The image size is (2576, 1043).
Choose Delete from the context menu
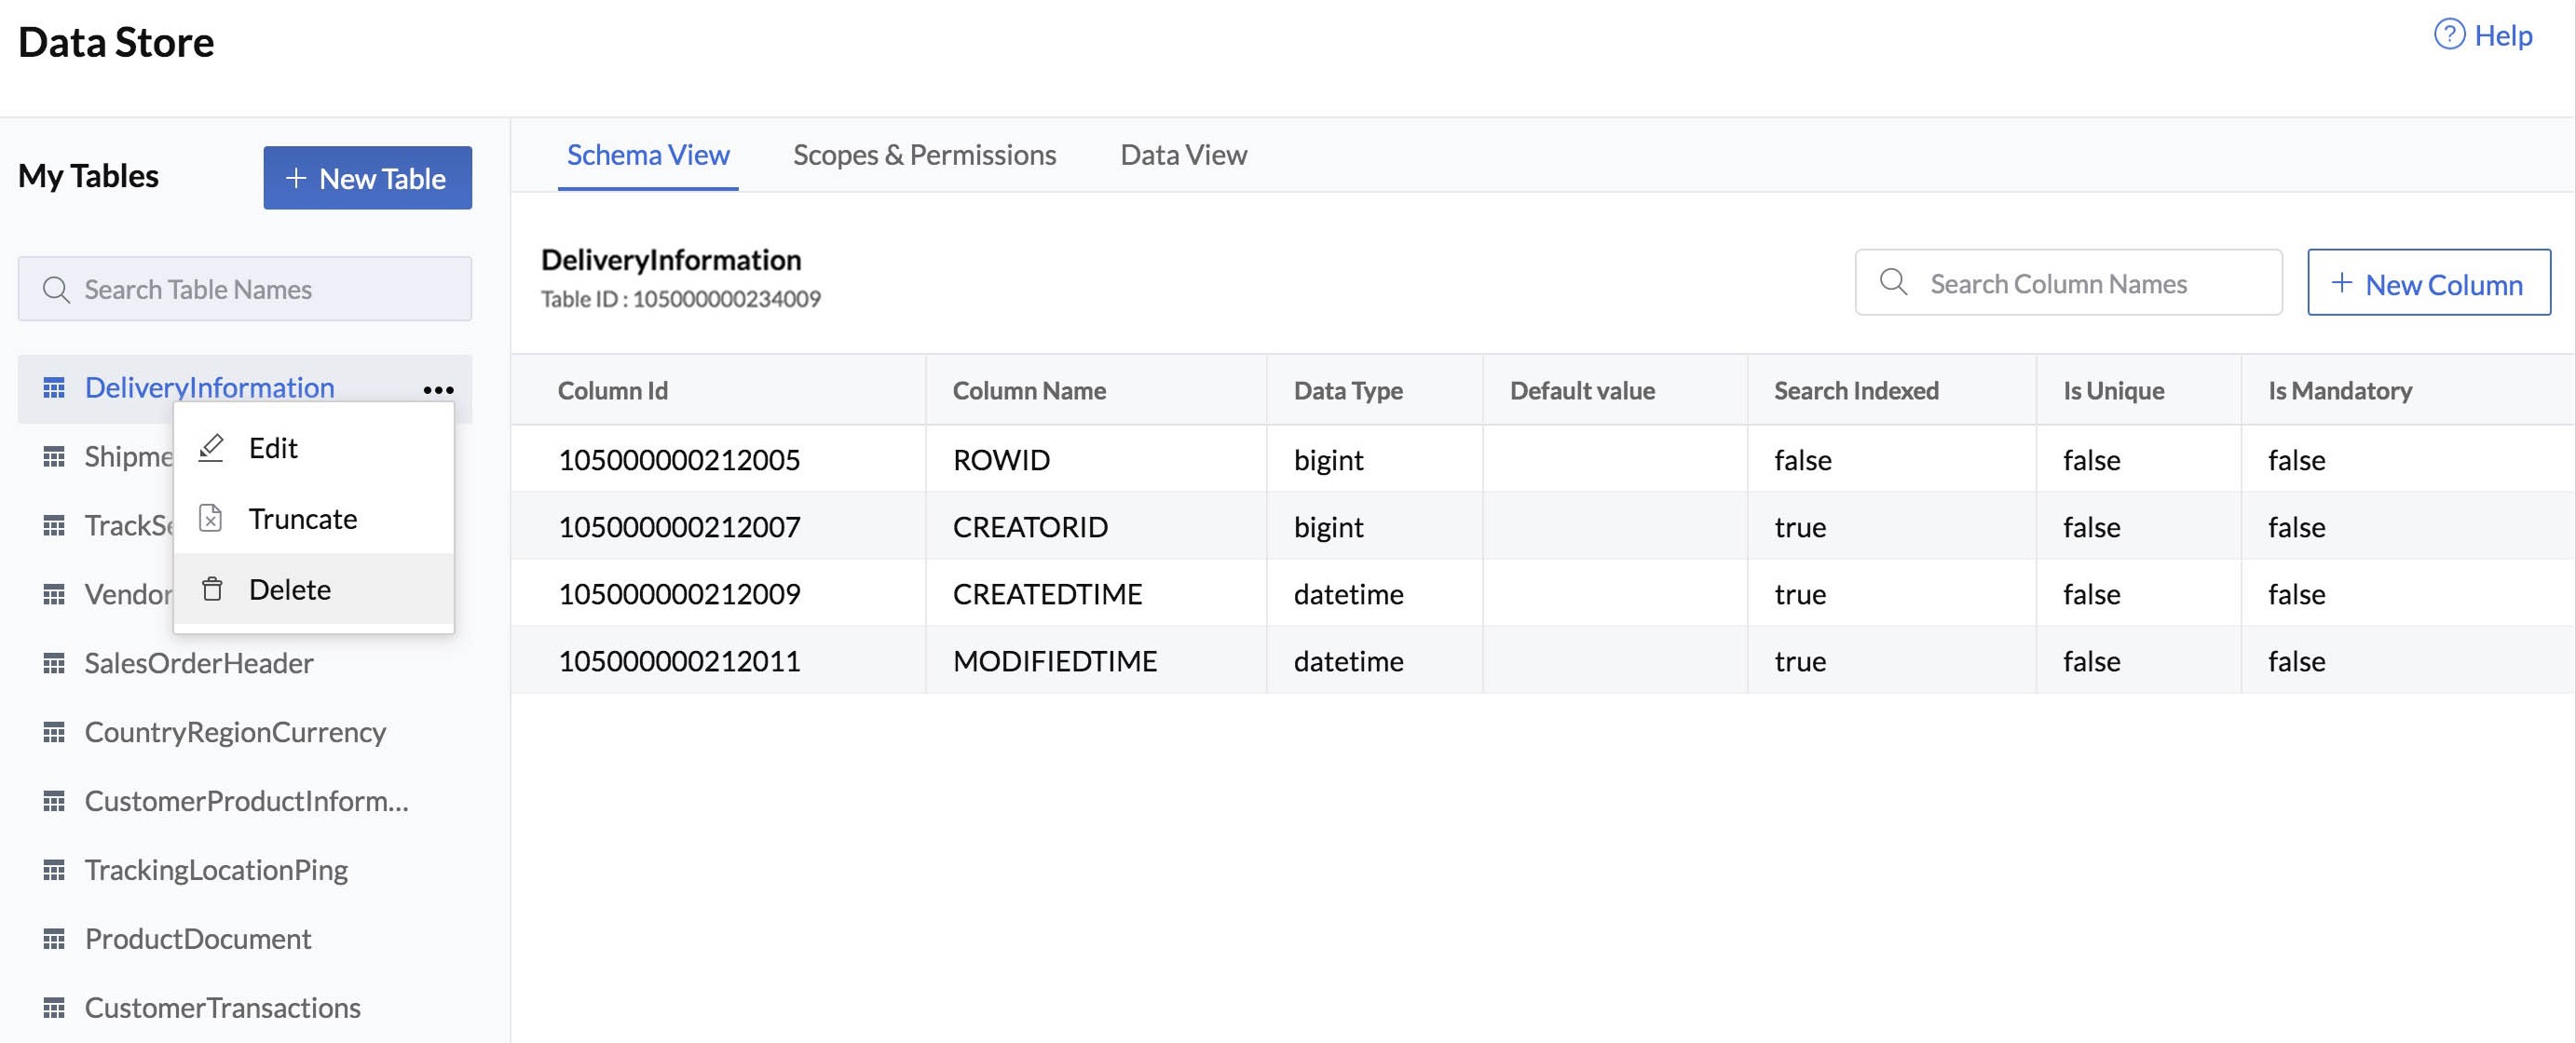pyautogui.click(x=289, y=589)
